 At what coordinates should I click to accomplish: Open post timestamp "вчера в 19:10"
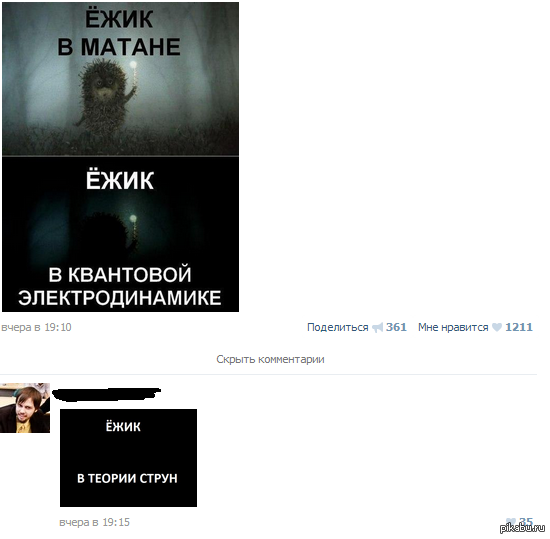click(36, 327)
